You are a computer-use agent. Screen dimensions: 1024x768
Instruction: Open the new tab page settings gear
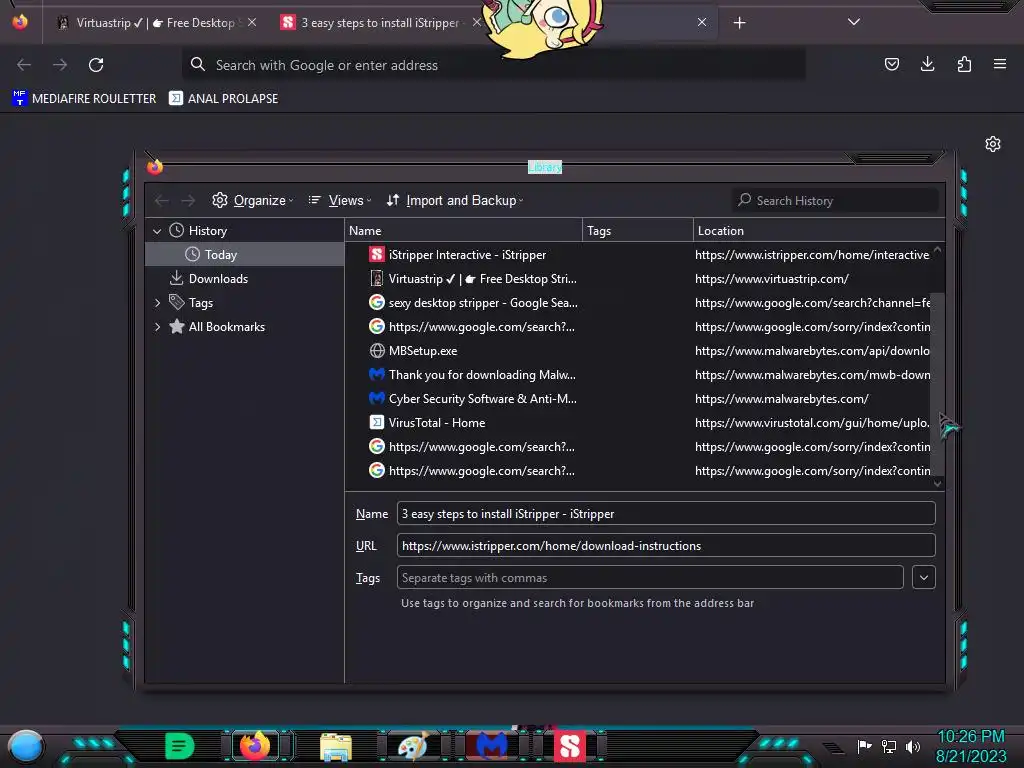click(x=993, y=144)
